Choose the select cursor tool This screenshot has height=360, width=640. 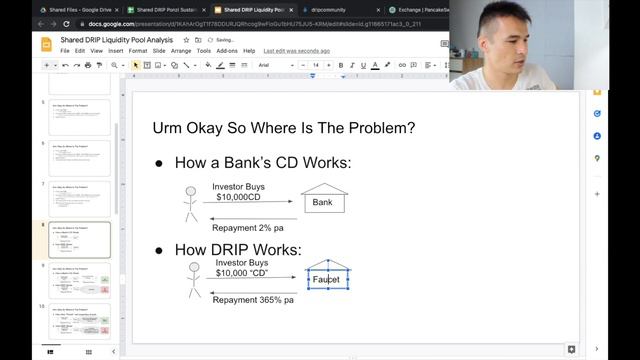[x=136, y=65]
